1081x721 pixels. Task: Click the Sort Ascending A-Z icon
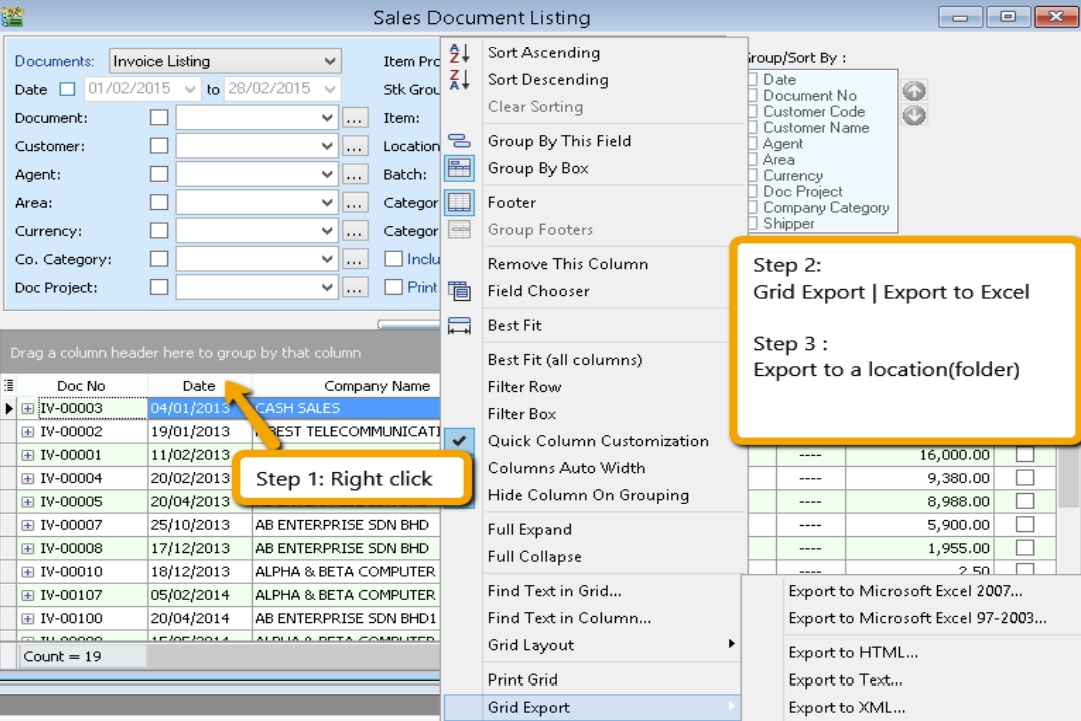[x=459, y=53]
